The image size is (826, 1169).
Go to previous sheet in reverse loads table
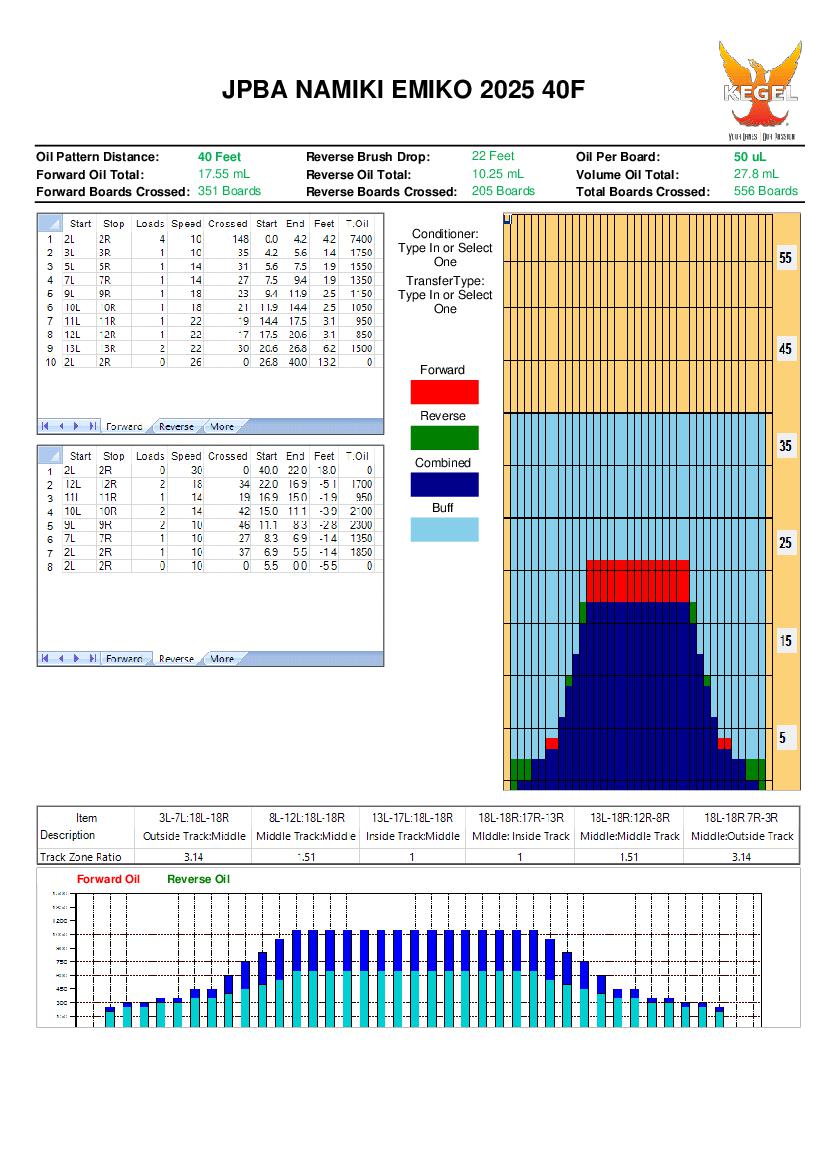[x=61, y=658]
